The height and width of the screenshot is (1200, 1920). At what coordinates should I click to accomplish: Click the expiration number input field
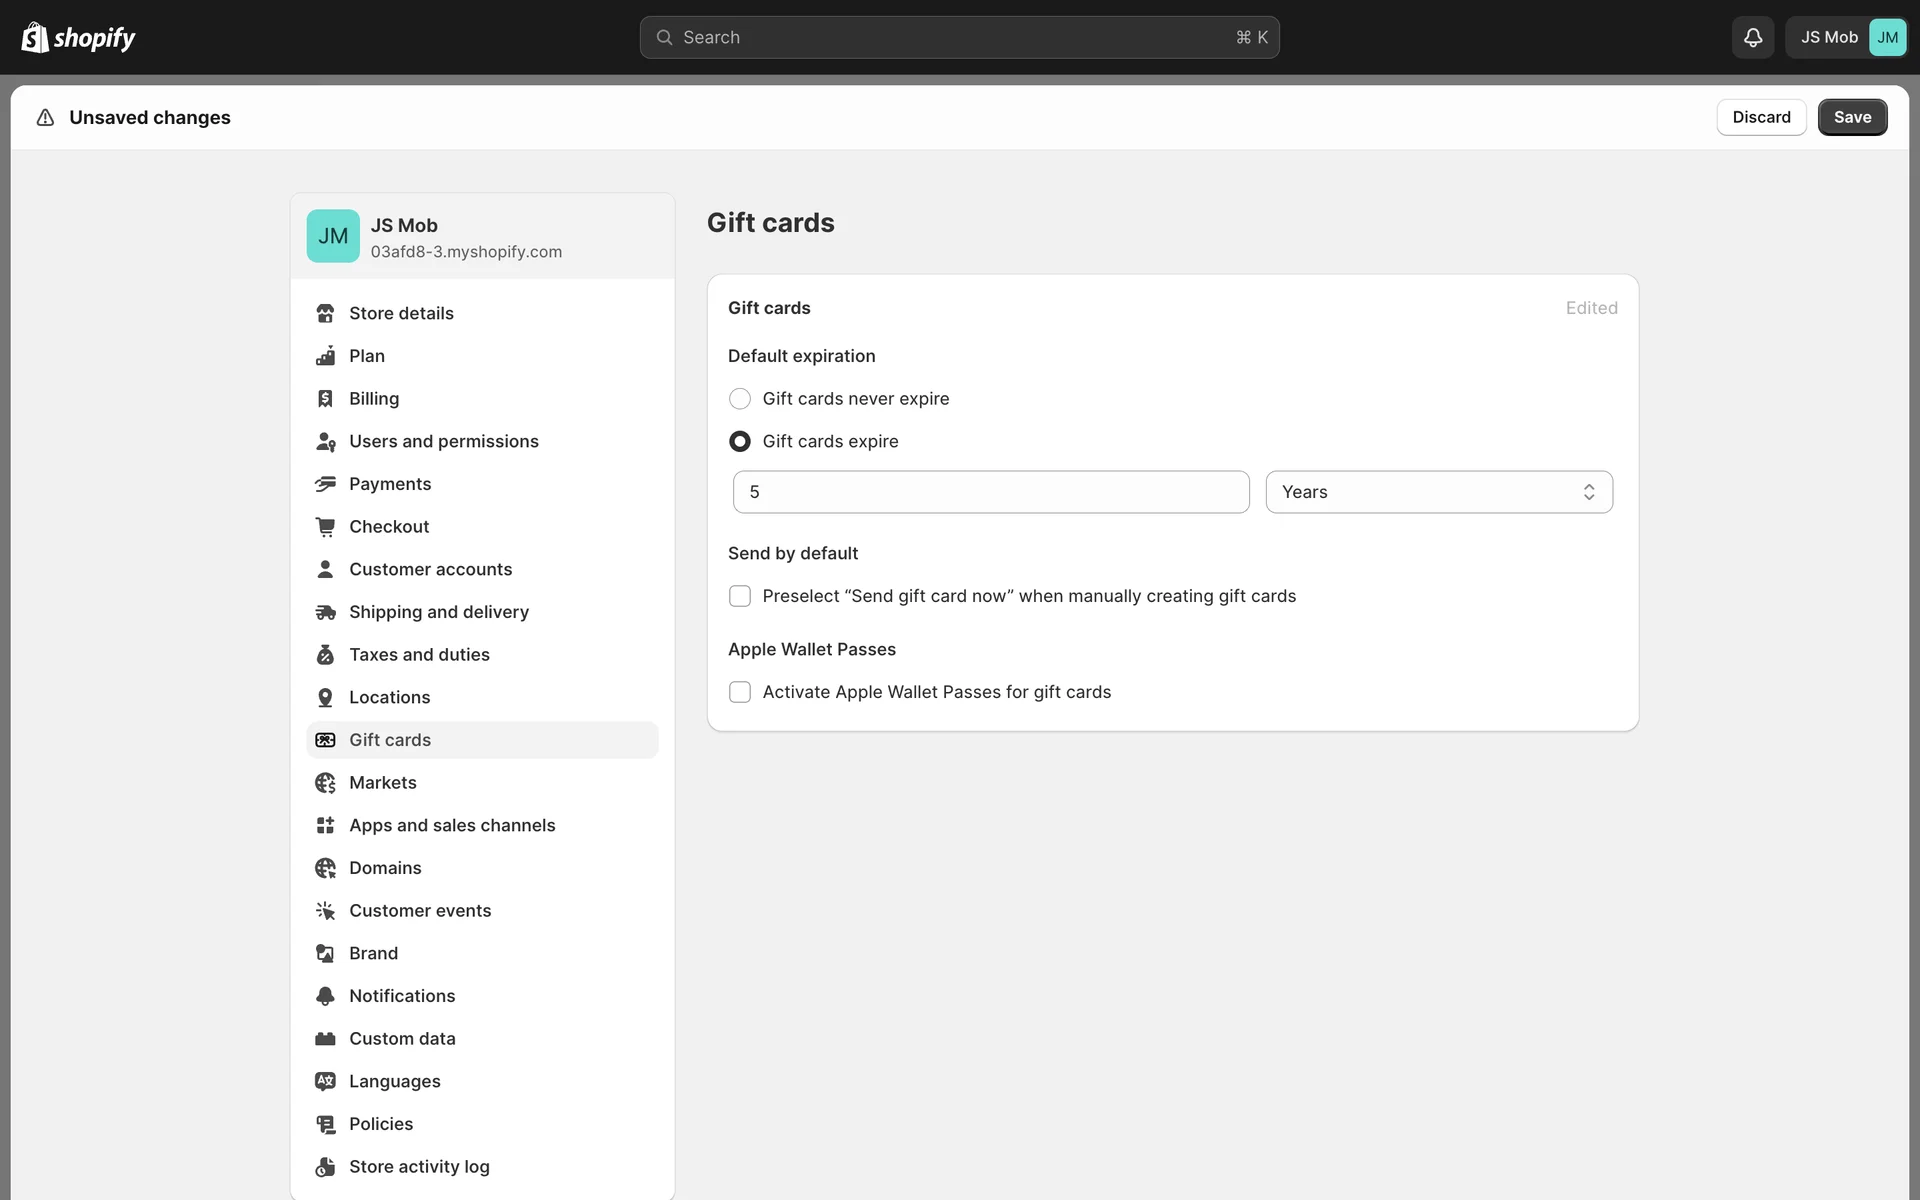[990, 492]
